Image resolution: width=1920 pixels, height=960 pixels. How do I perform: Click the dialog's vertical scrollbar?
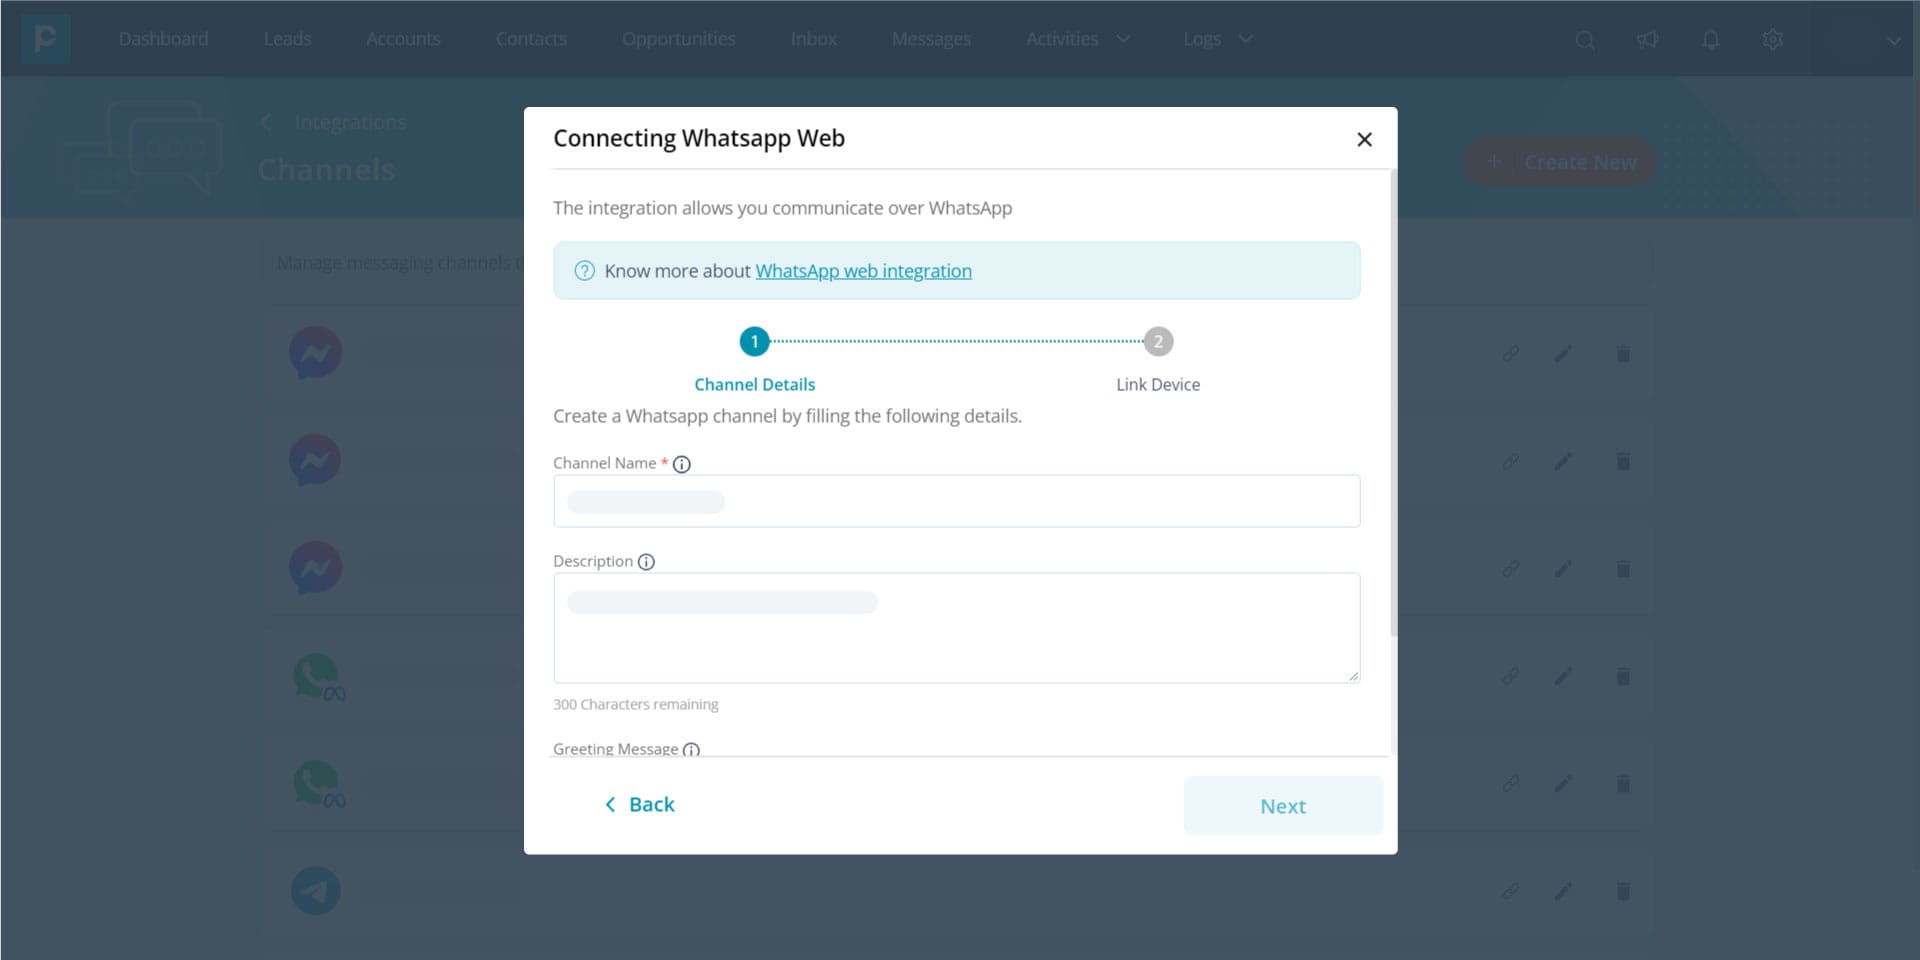click(x=1393, y=403)
